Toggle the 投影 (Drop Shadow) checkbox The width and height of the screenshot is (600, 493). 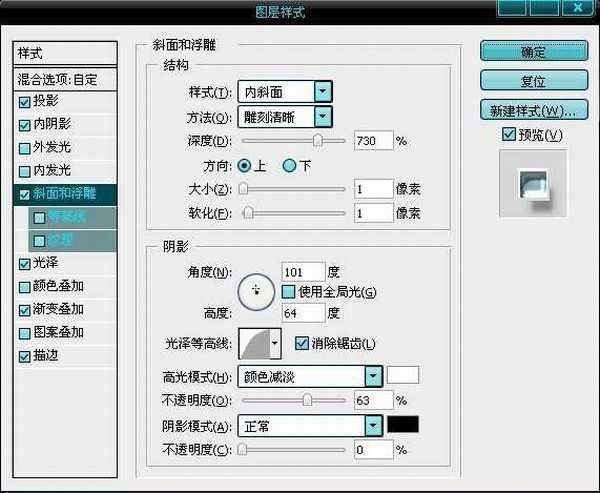(25, 101)
